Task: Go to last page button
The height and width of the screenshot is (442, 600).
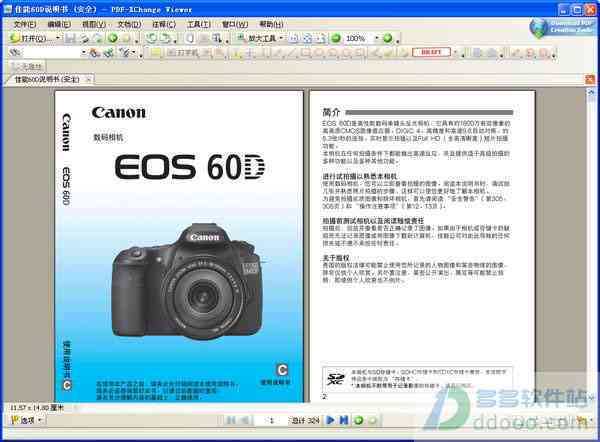Action: 344,420
